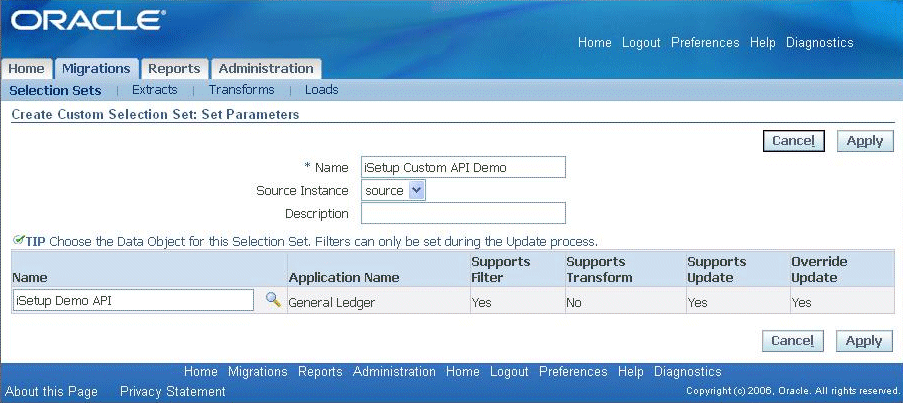
Task: Open the Transforms subtab
Action: tap(241, 90)
